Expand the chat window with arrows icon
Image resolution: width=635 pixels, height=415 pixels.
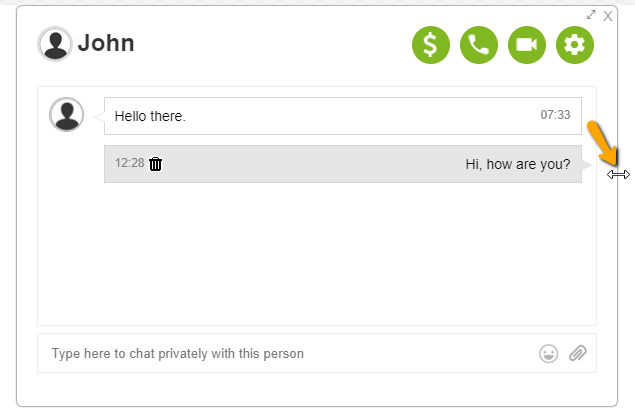pos(591,15)
